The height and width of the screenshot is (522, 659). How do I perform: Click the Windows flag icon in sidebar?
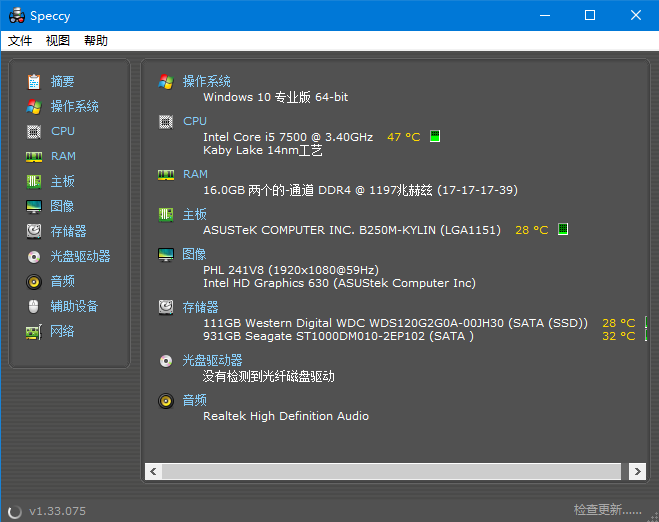click(34, 107)
